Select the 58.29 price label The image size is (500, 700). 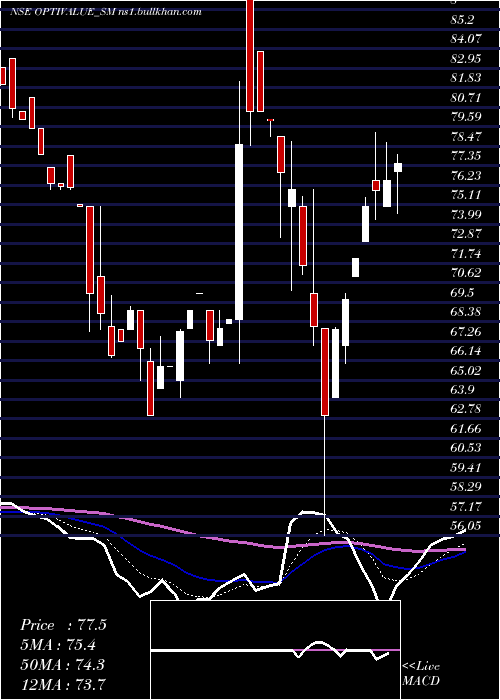point(466,487)
